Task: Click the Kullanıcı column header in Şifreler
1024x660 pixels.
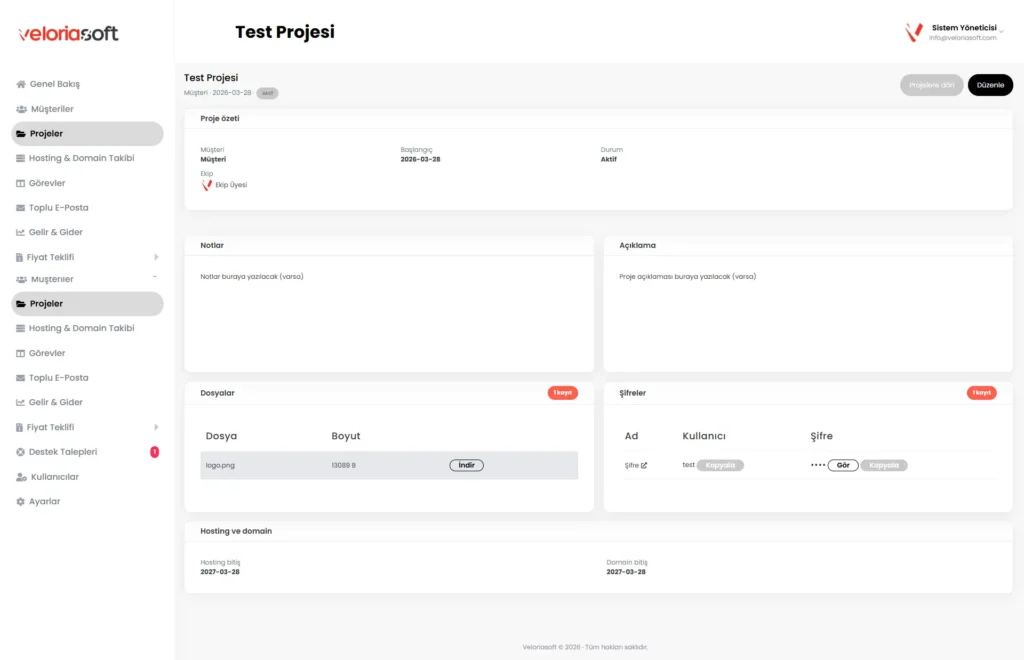Action: pos(704,436)
